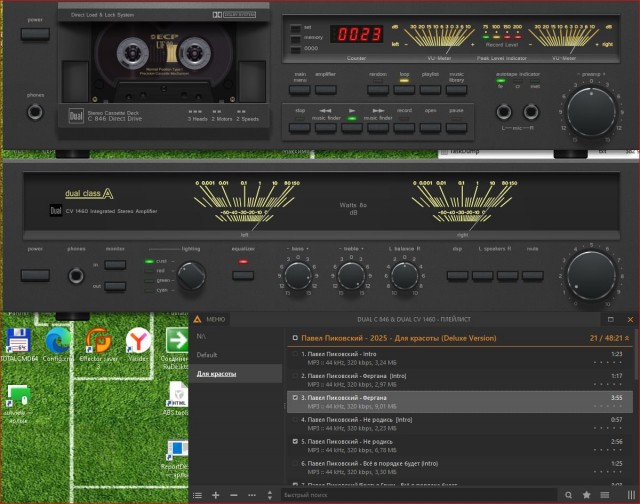Click the cassette tape in the deck window
Viewport: 640px width, 504px height.
pos(164,61)
